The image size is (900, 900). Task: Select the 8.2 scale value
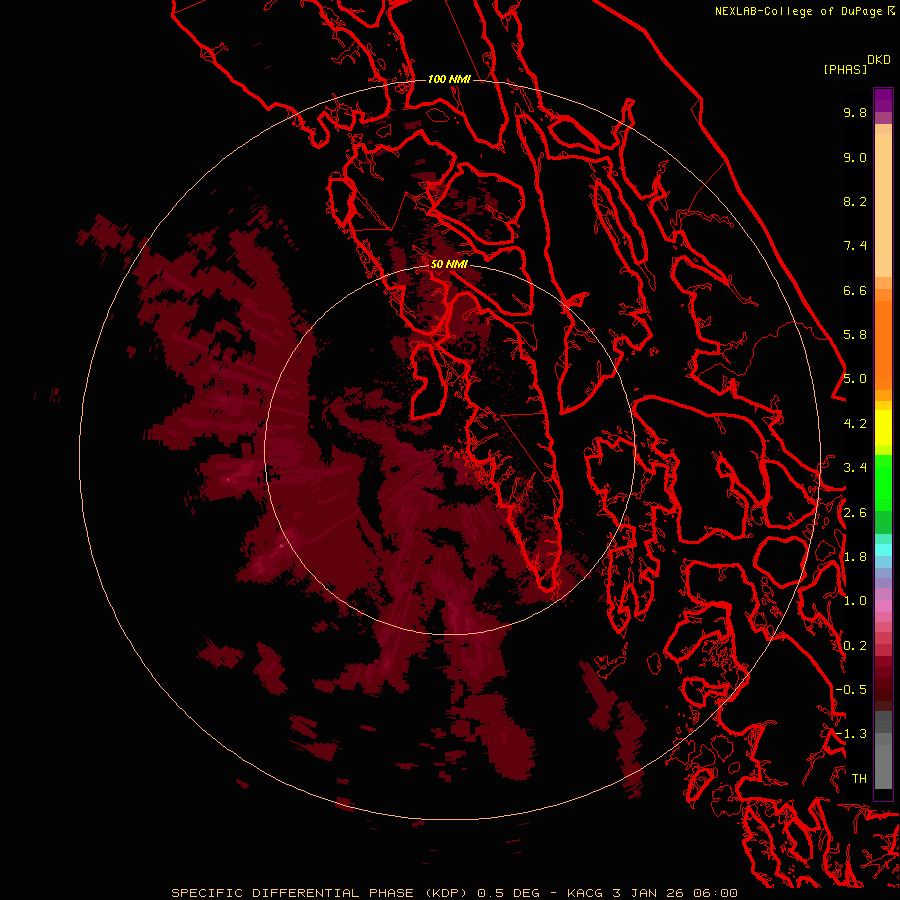tap(855, 201)
